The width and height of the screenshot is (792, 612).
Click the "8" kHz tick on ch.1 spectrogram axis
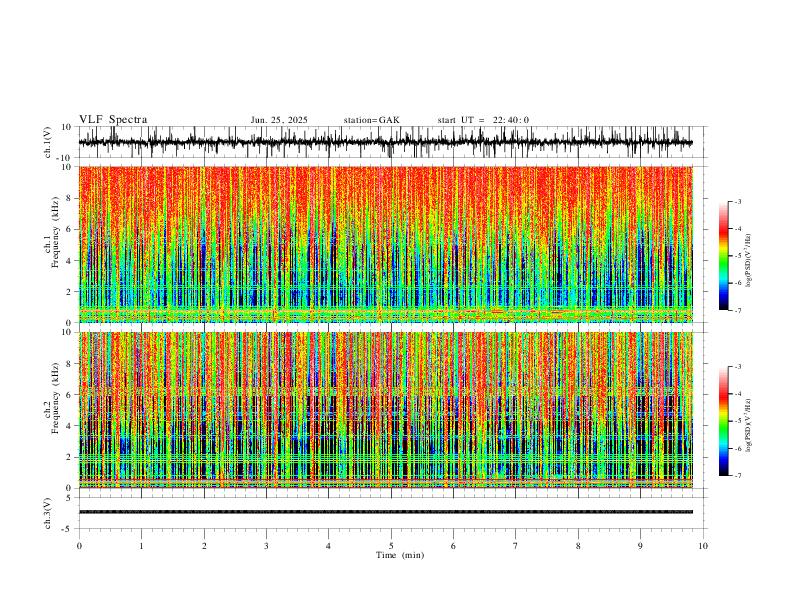click(70, 198)
